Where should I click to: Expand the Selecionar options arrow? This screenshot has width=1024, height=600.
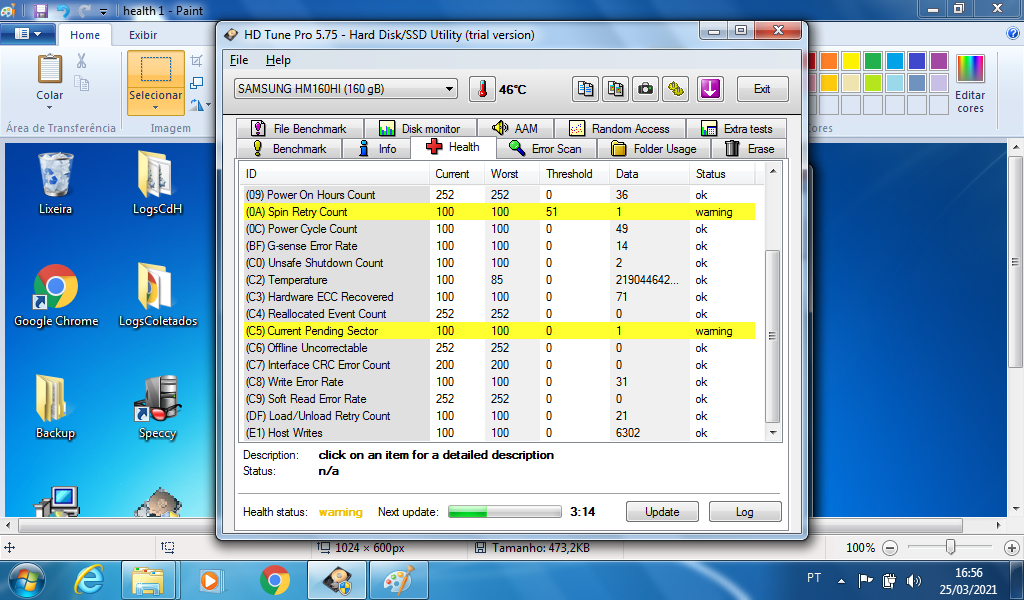(155, 108)
